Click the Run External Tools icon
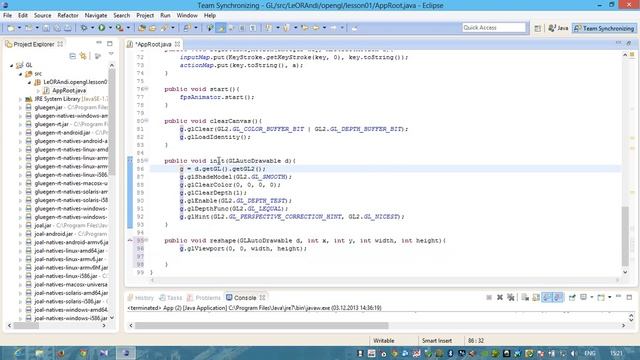The width and height of the screenshot is (640, 360). coord(119,28)
